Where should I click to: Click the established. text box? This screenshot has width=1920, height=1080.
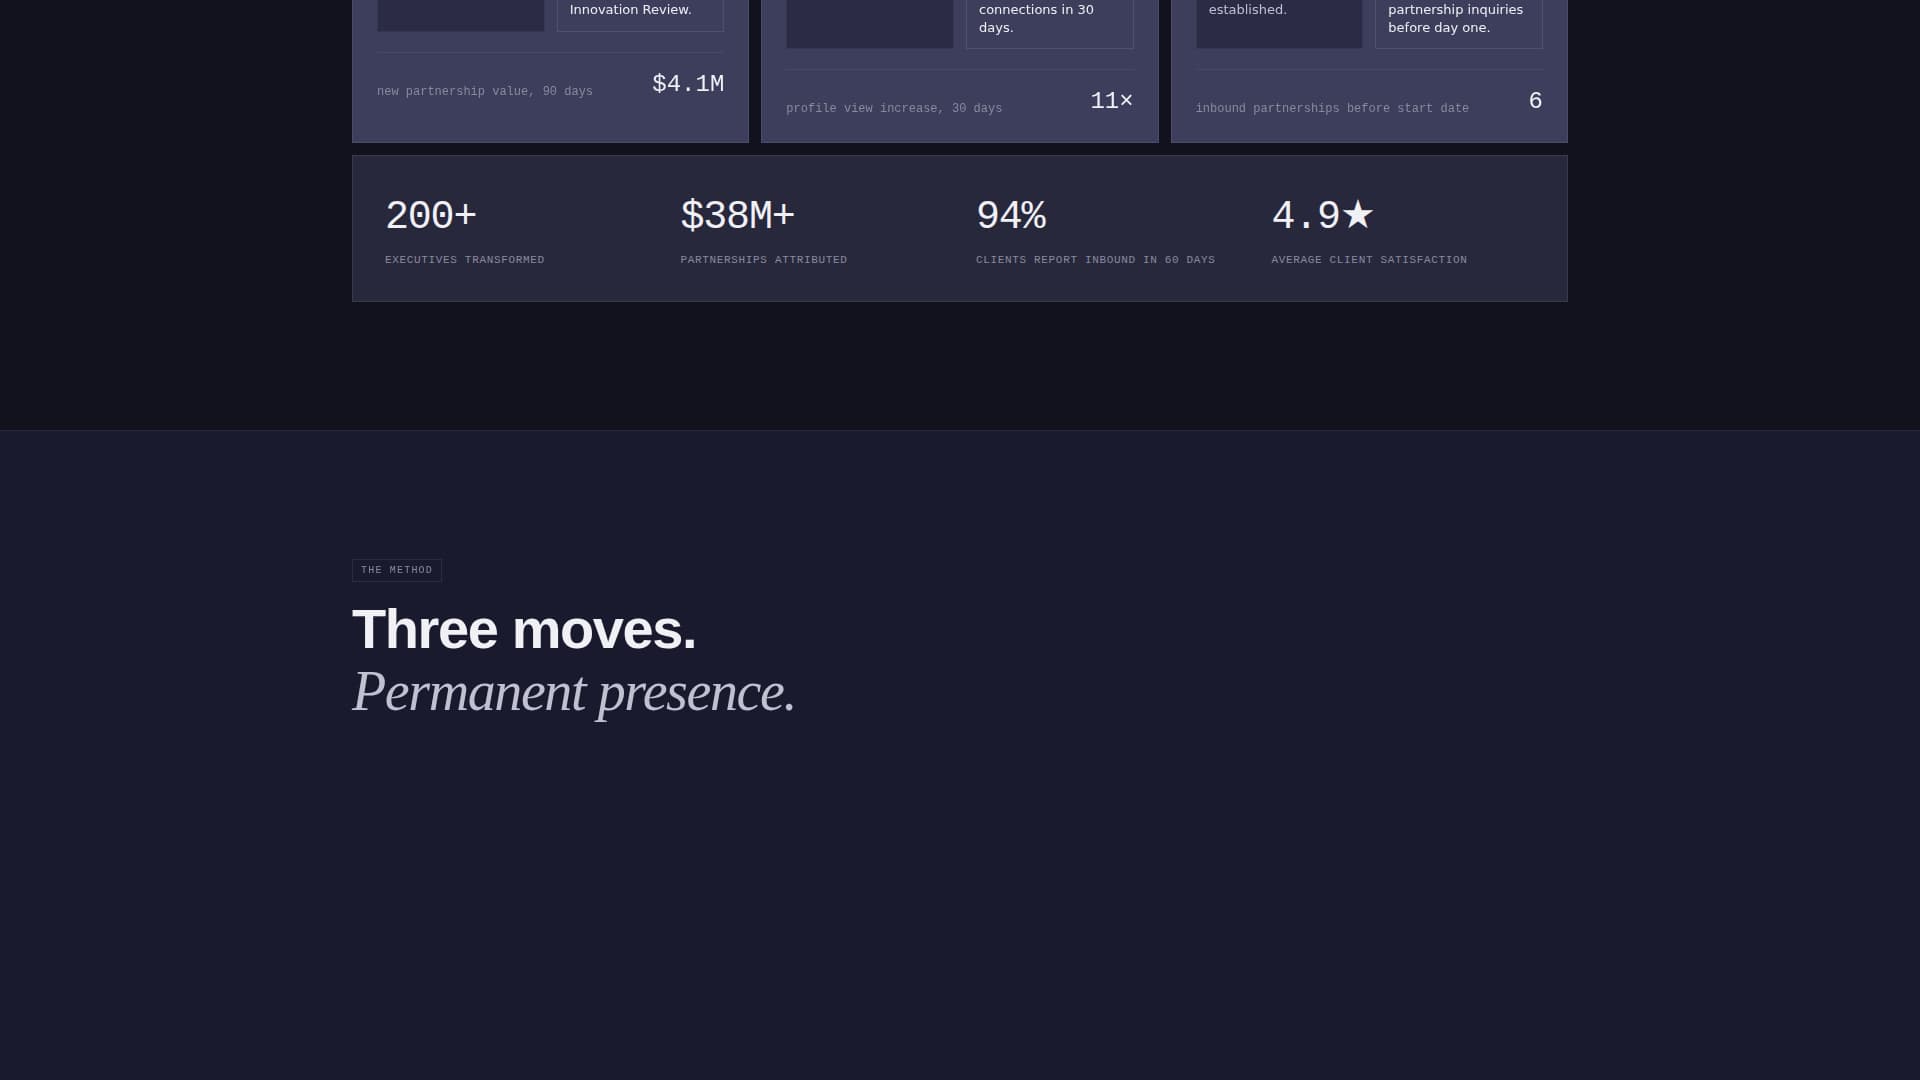[x=1279, y=24]
